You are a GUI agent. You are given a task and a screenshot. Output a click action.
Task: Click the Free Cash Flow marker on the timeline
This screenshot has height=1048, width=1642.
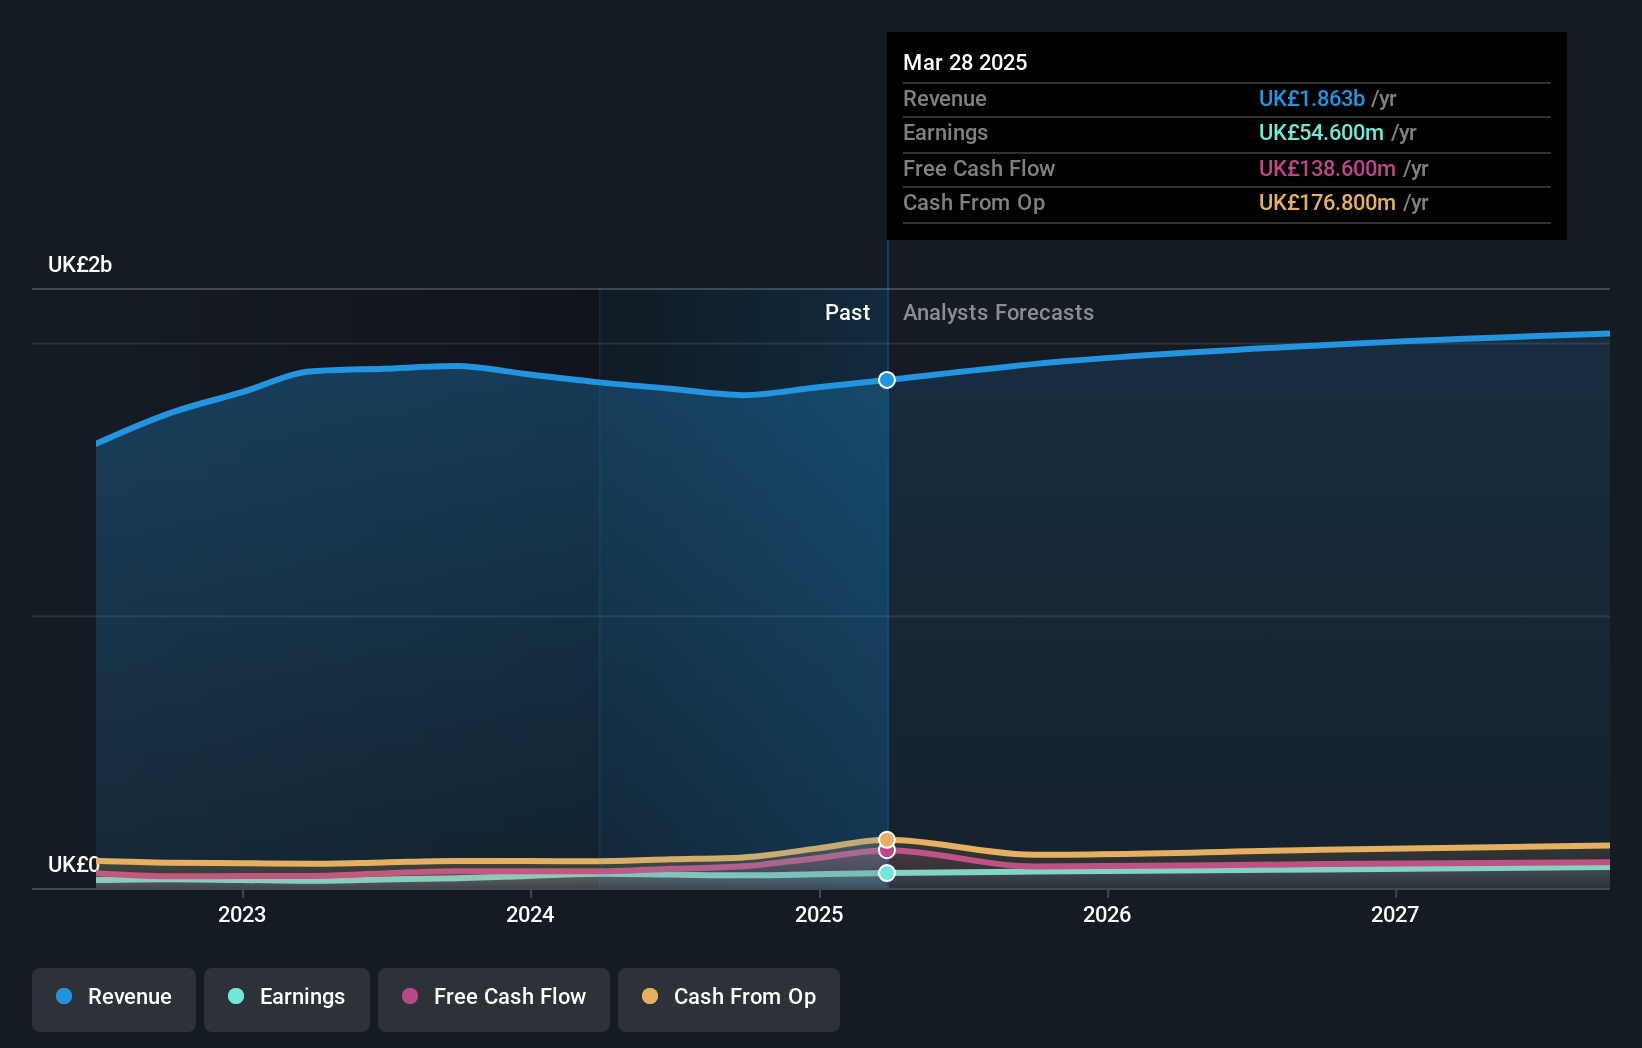(886, 852)
